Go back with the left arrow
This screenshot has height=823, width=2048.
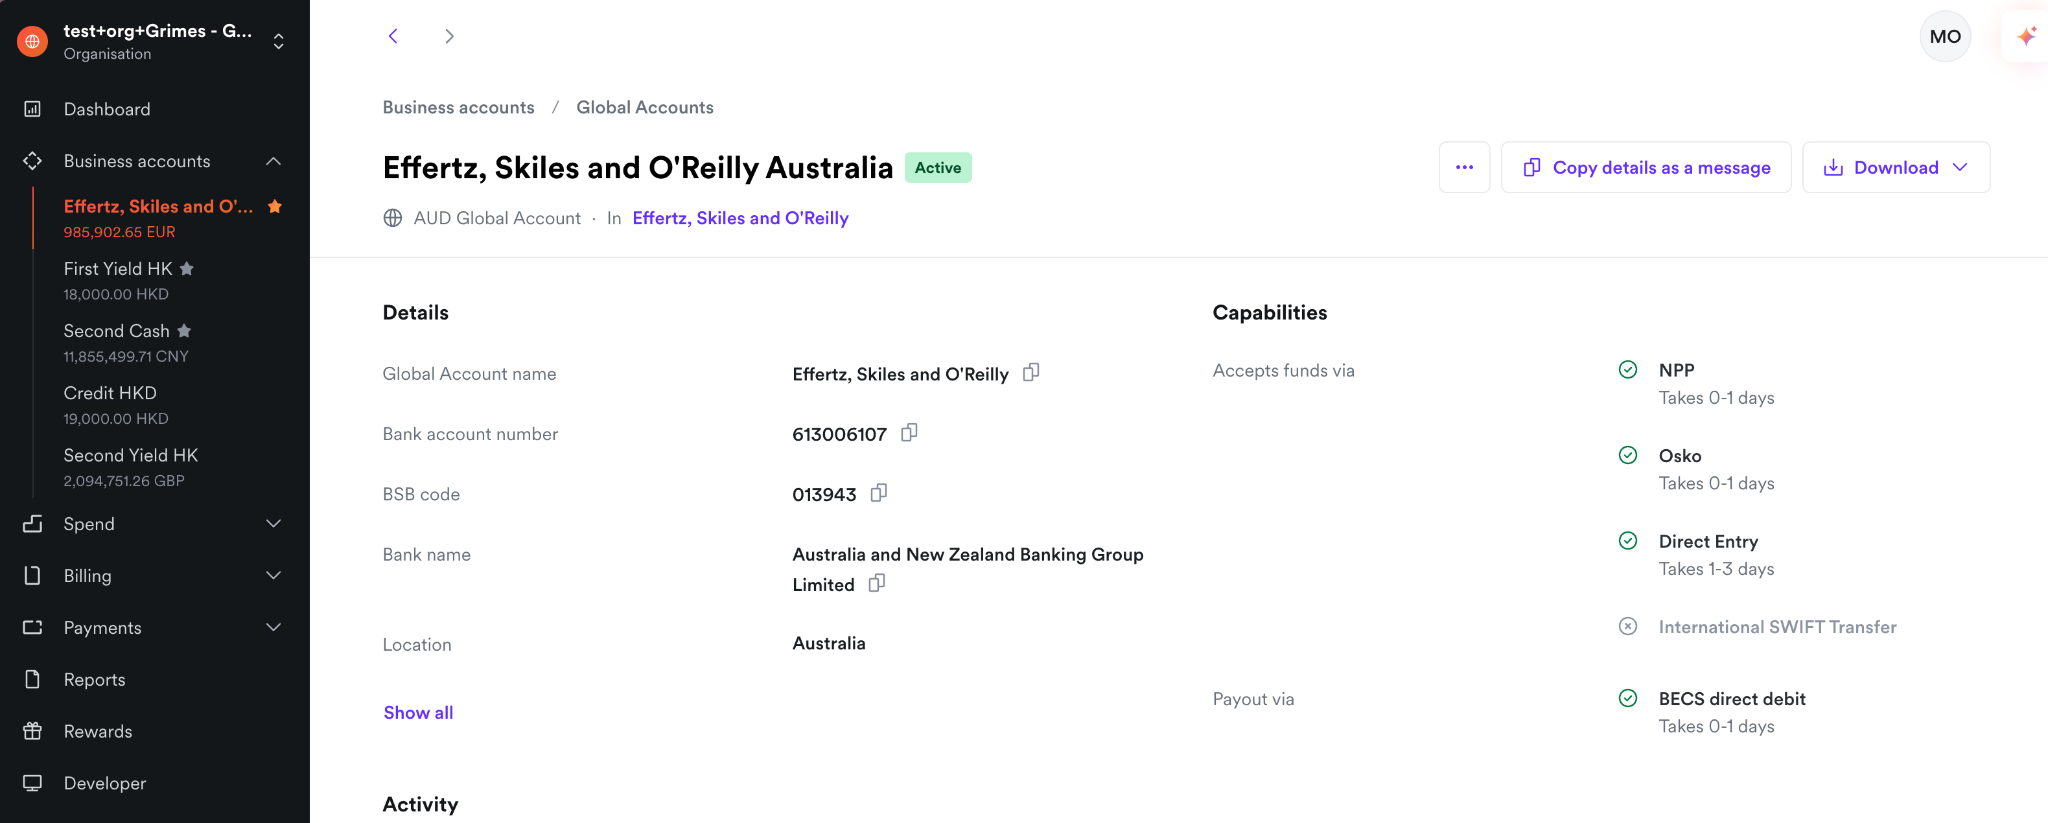[393, 36]
